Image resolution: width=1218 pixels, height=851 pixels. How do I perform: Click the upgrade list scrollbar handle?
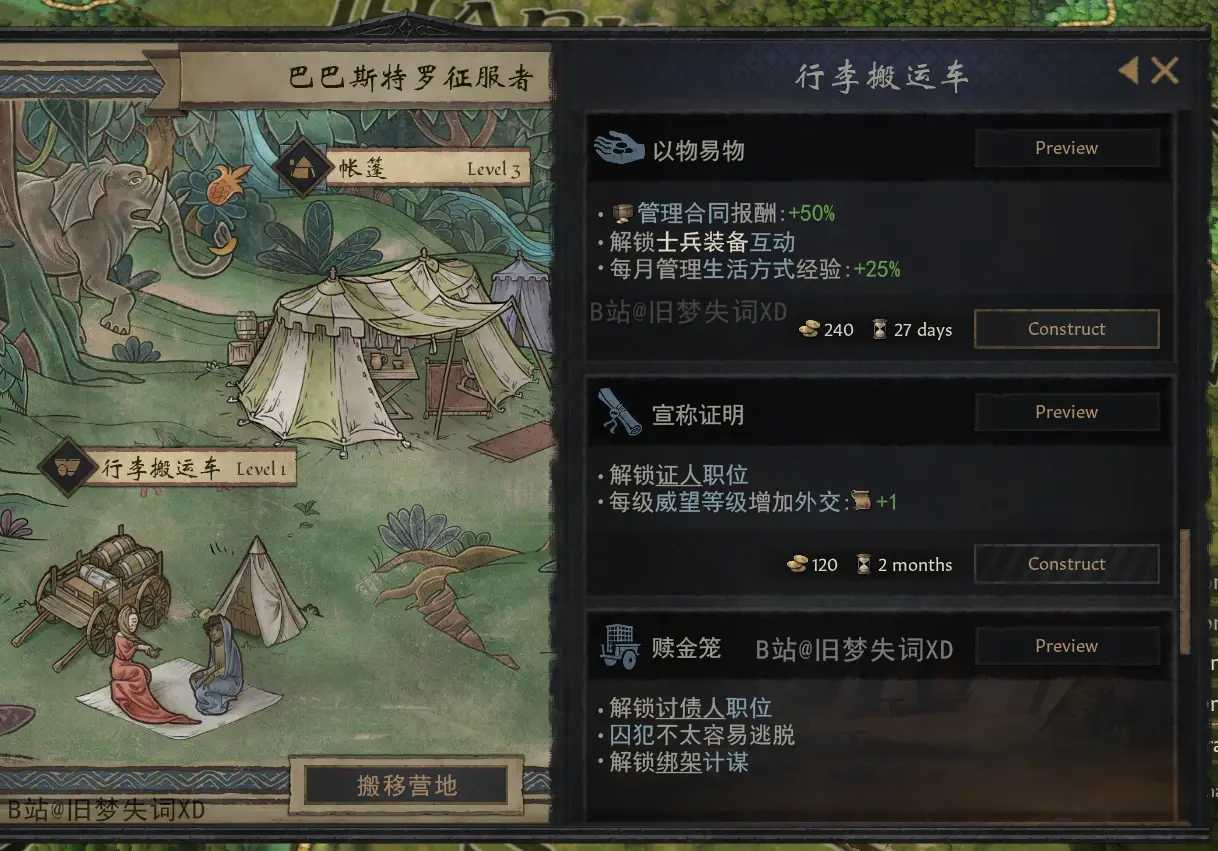coord(1186,592)
